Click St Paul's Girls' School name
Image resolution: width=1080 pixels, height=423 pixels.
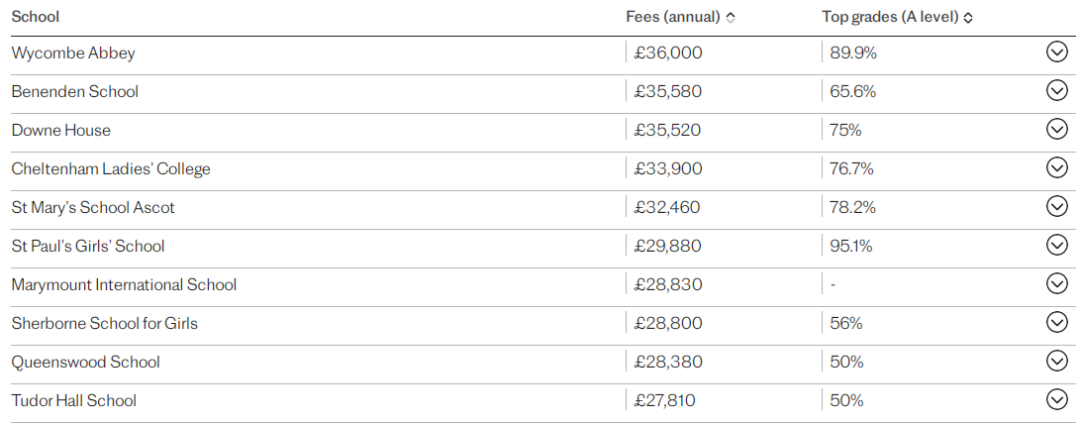click(x=88, y=246)
